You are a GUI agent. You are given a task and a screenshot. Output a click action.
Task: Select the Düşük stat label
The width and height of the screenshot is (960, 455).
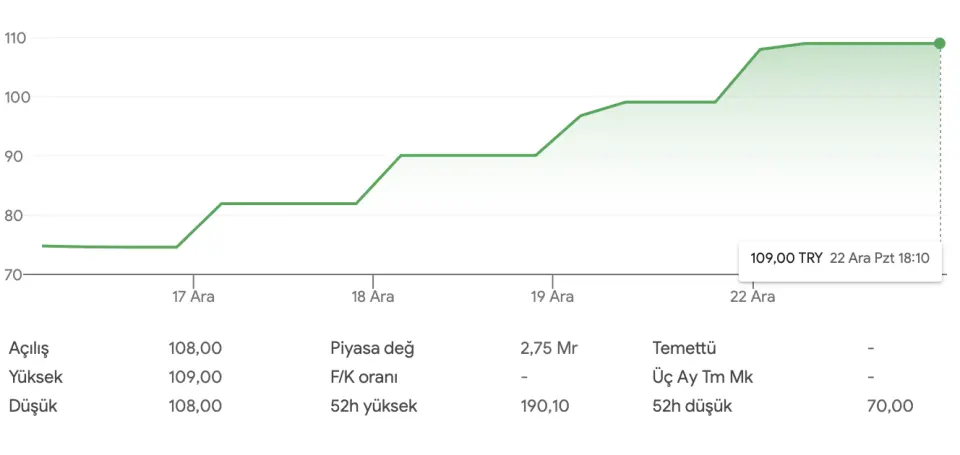click(30, 406)
